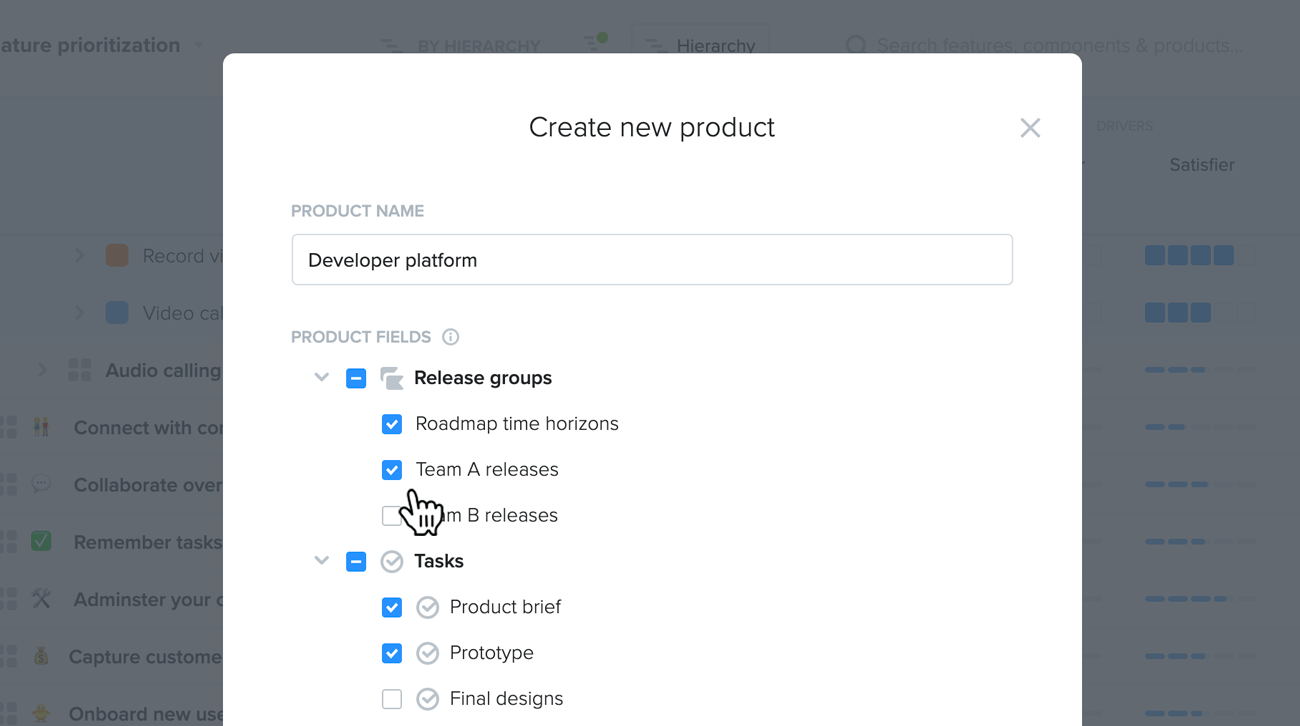Image resolution: width=1300 pixels, height=726 pixels.
Task: Open the filter icon with green dot
Action: 595,44
